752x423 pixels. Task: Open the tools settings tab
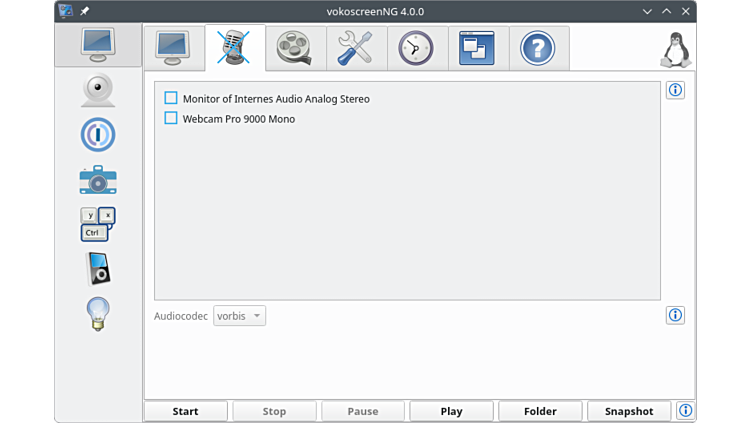tap(356, 48)
